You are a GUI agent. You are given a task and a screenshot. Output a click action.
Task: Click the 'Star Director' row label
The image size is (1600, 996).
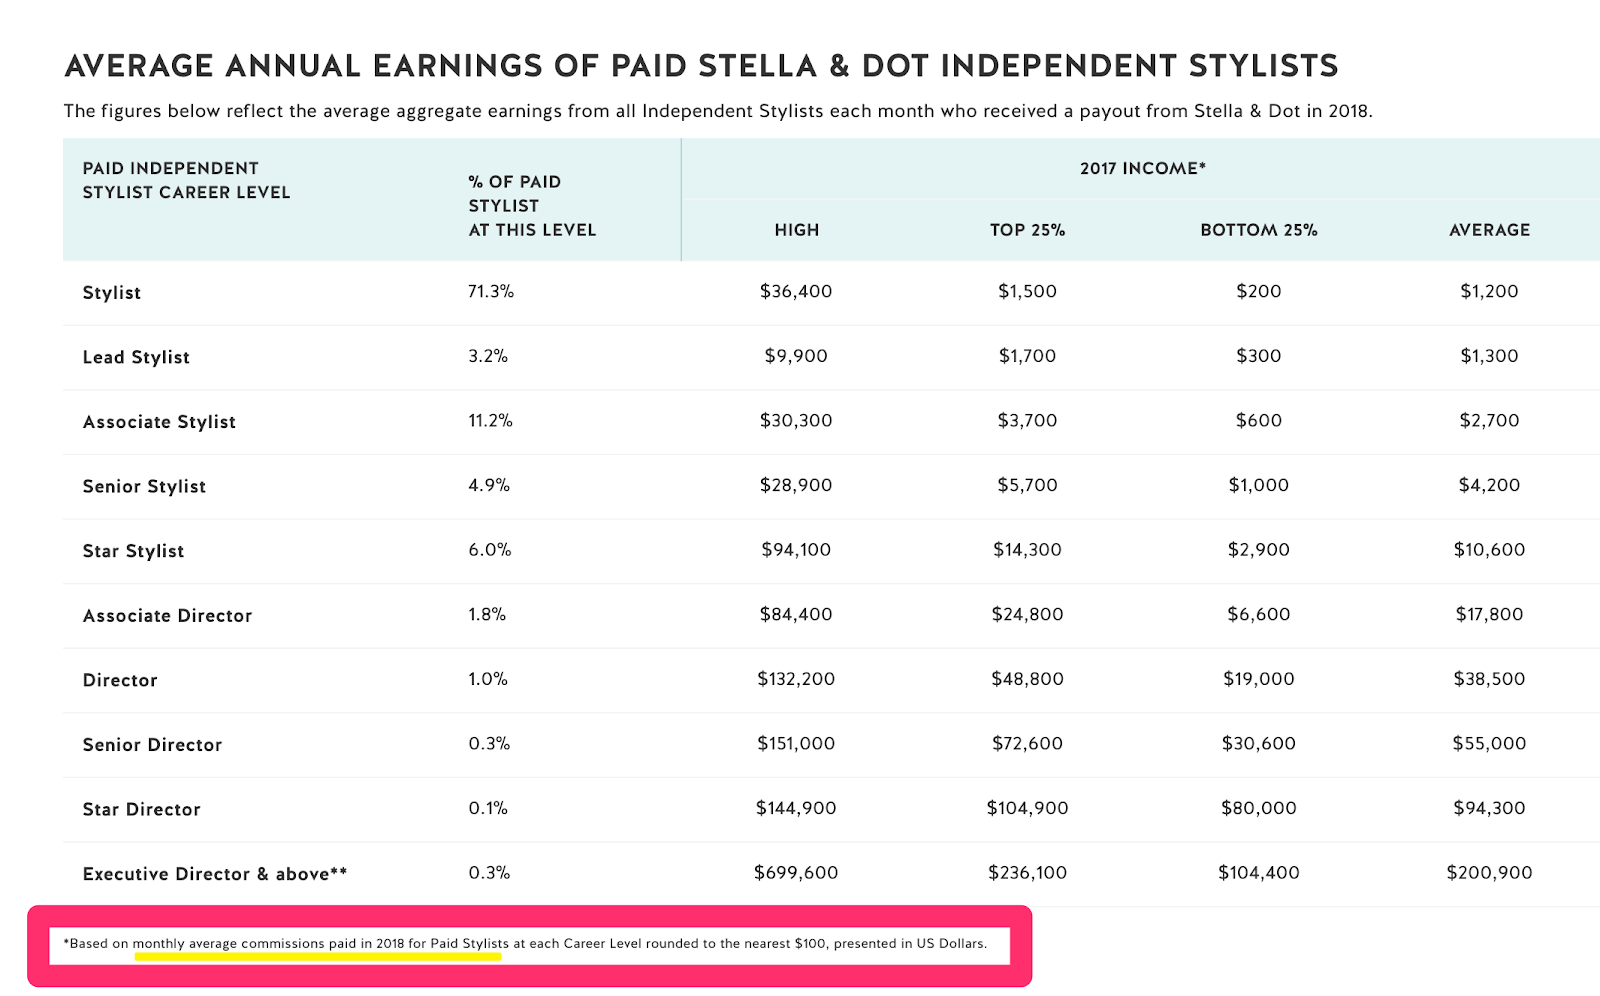(141, 809)
